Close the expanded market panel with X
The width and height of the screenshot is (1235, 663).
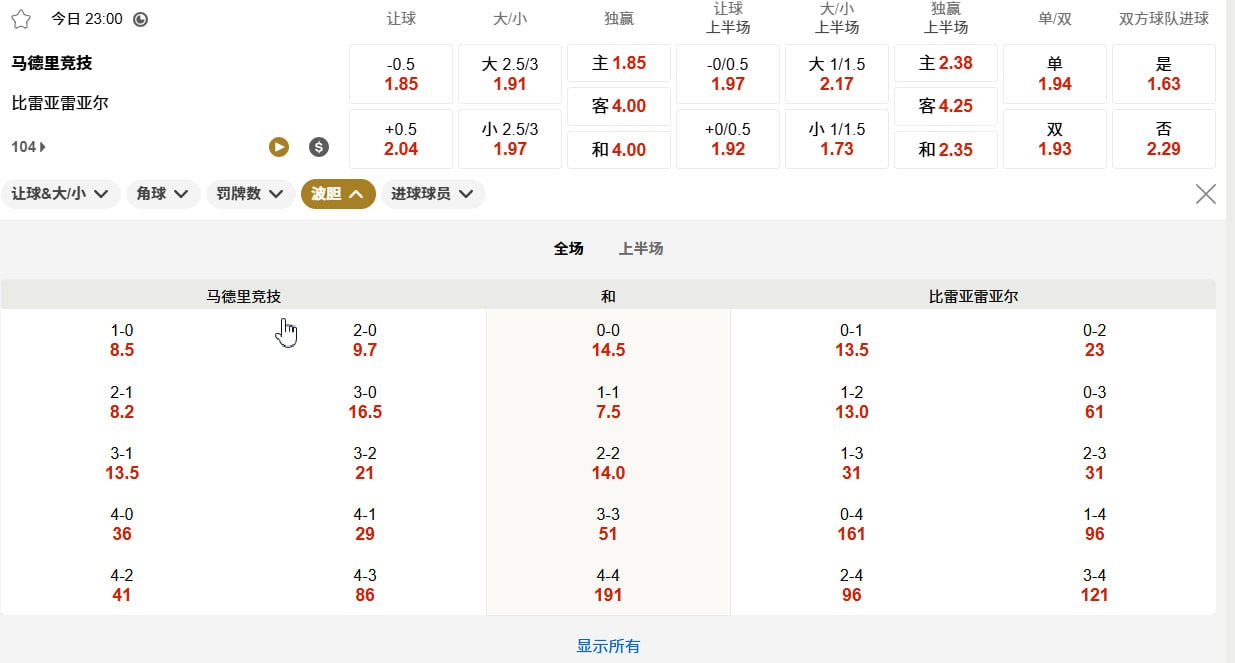[x=1206, y=194]
